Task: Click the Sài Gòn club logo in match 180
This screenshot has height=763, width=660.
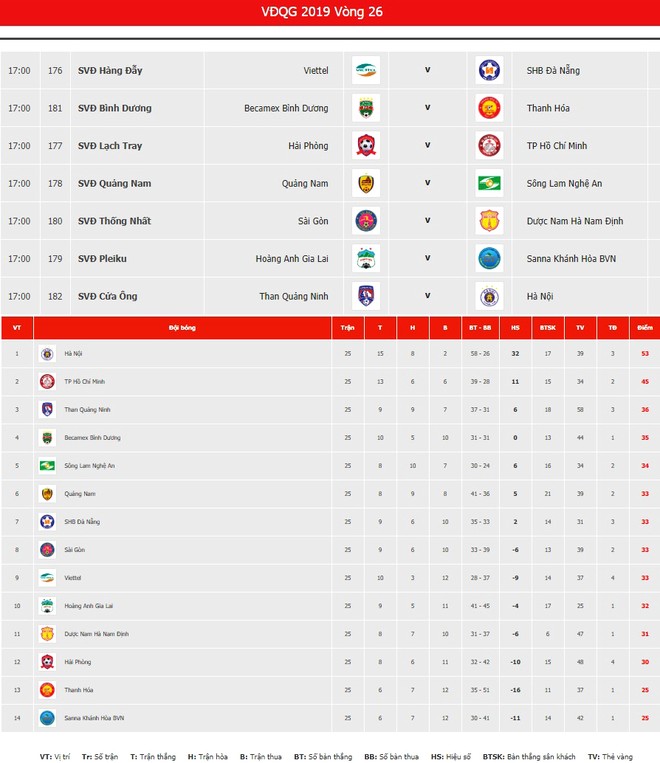Action: (x=366, y=220)
